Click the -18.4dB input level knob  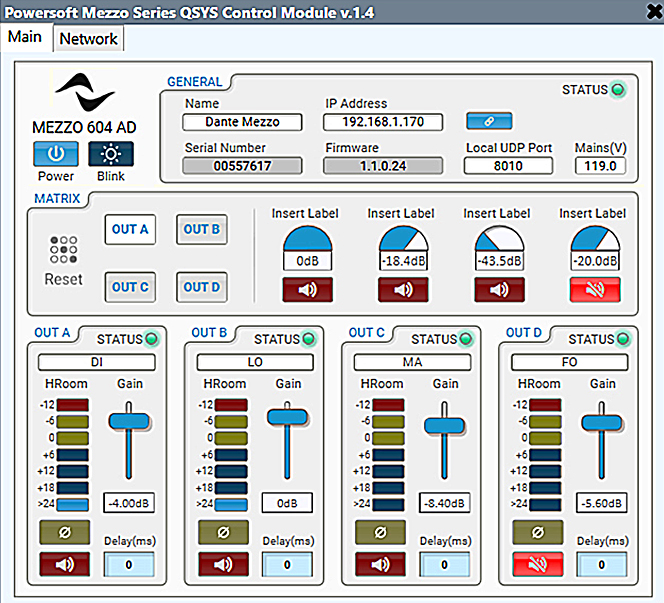coord(404,239)
